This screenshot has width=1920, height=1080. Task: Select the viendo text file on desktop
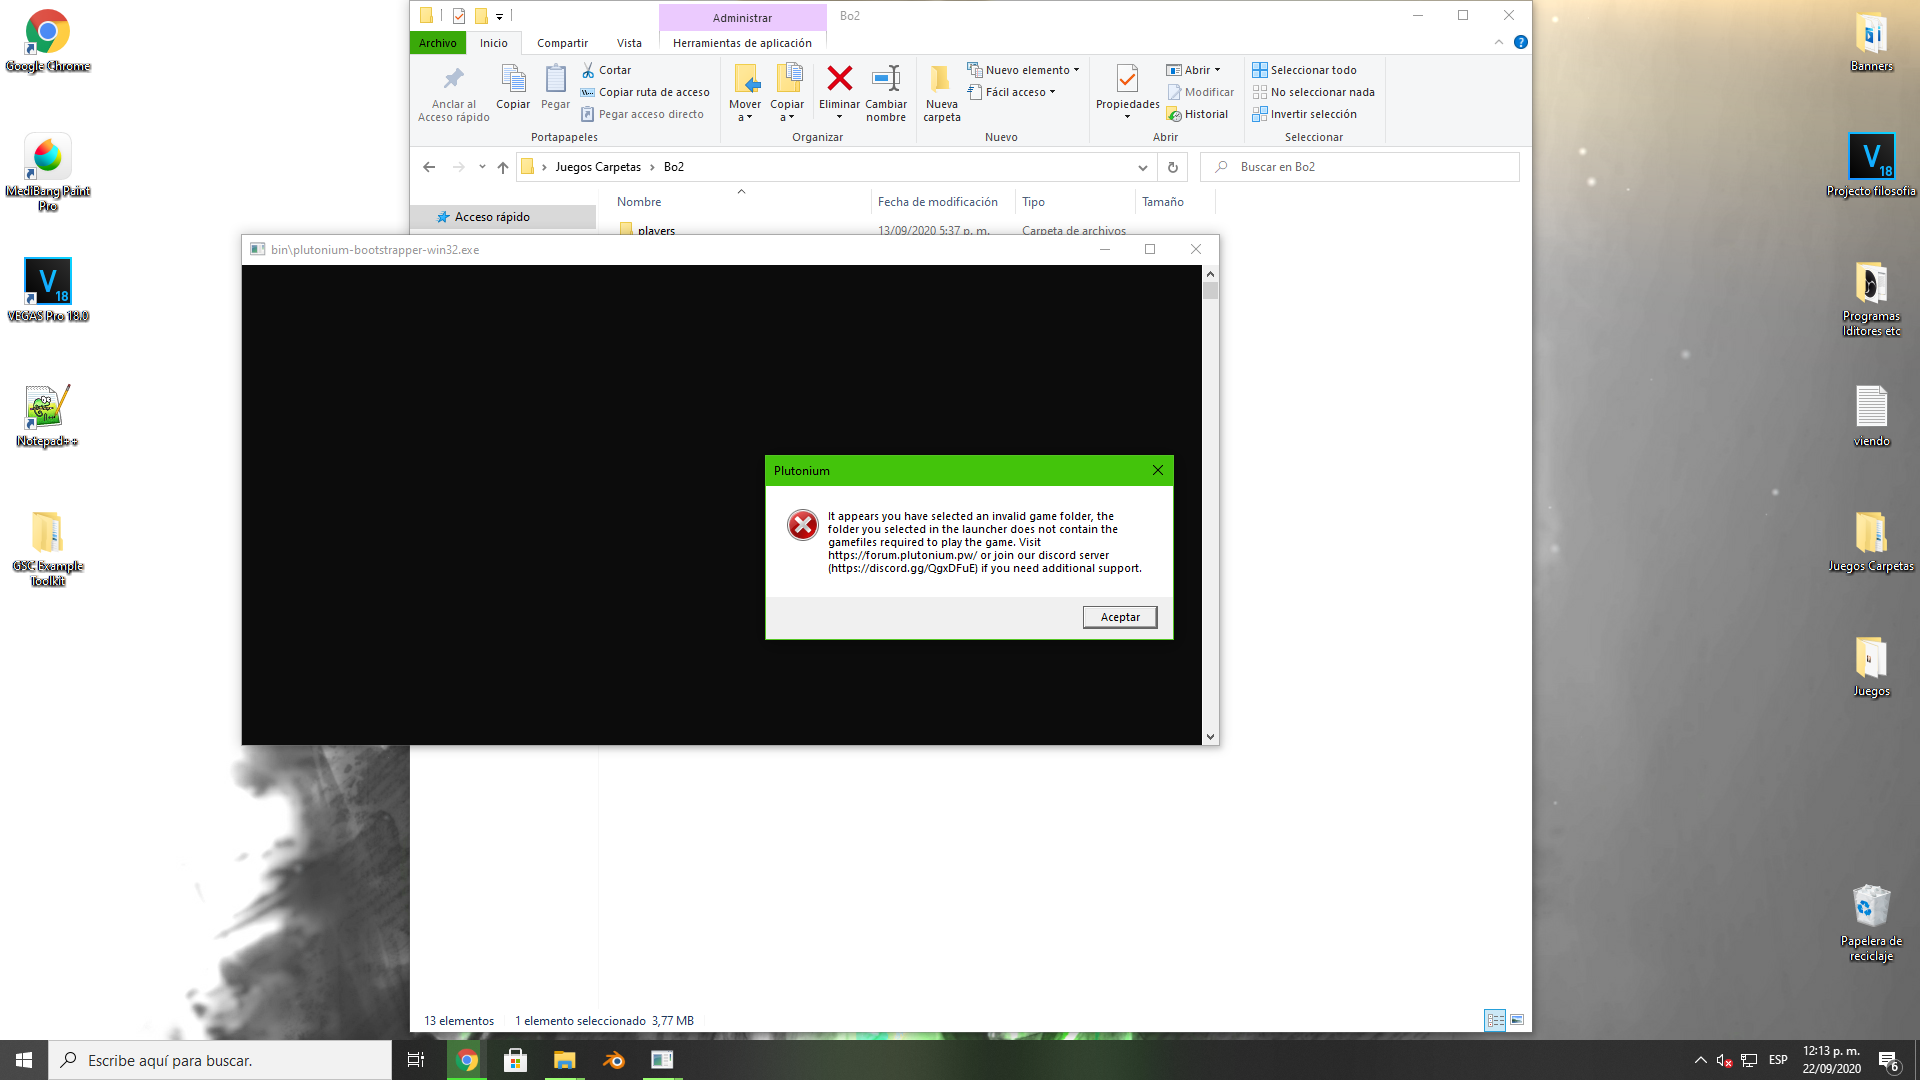coord(1871,416)
